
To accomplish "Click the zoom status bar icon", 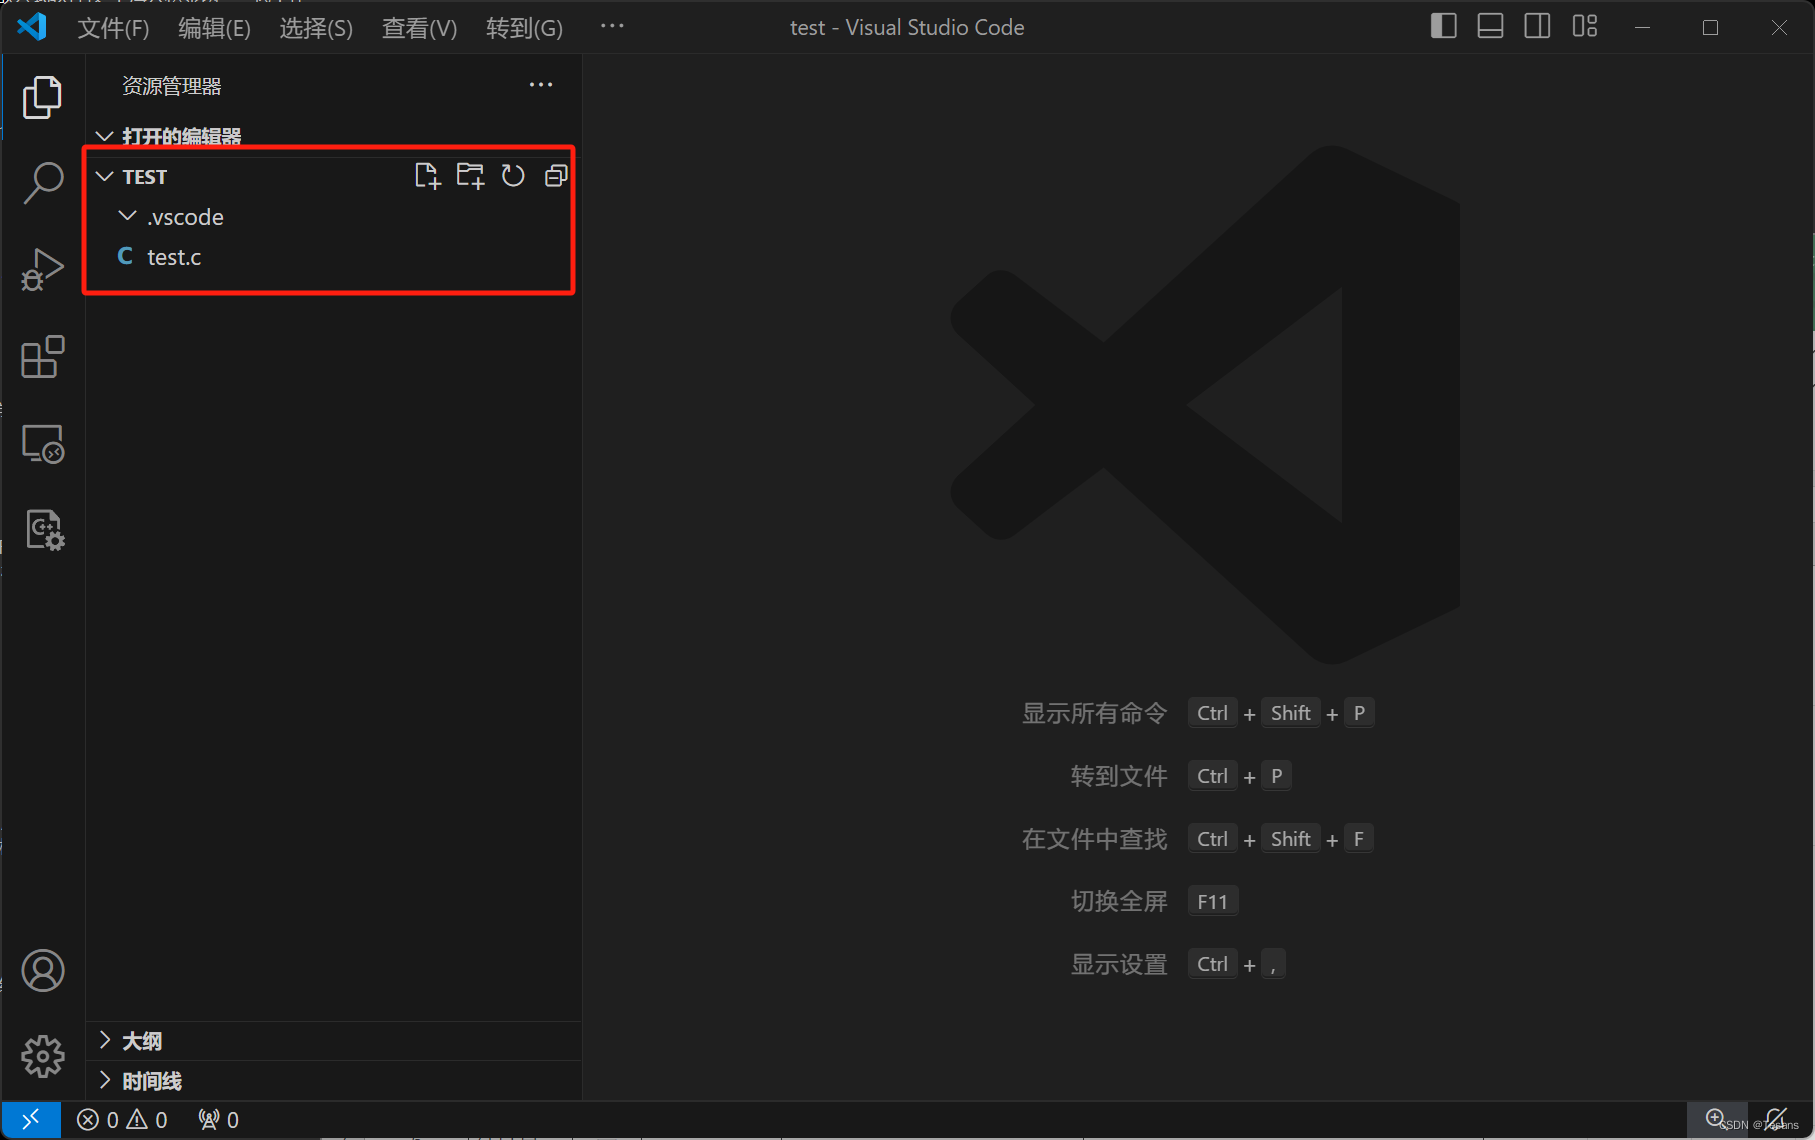I will (x=1717, y=1119).
